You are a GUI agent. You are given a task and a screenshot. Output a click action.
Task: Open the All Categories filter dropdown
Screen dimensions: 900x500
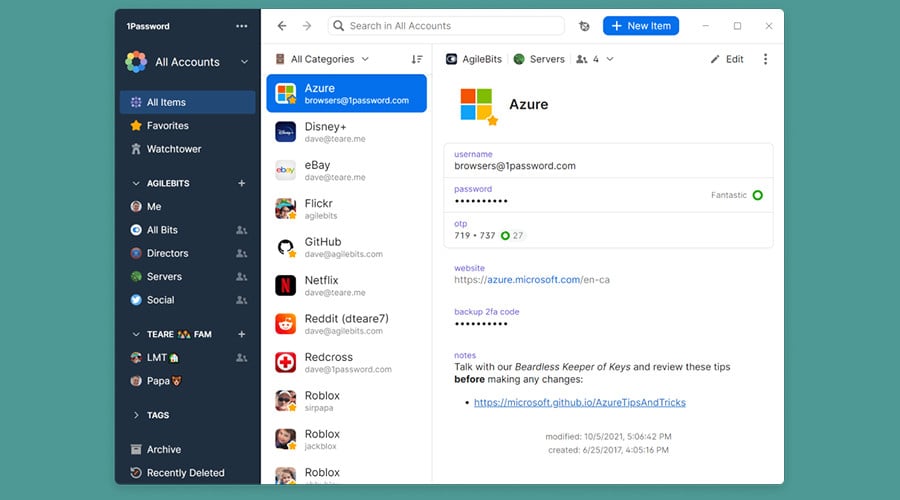[323, 59]
